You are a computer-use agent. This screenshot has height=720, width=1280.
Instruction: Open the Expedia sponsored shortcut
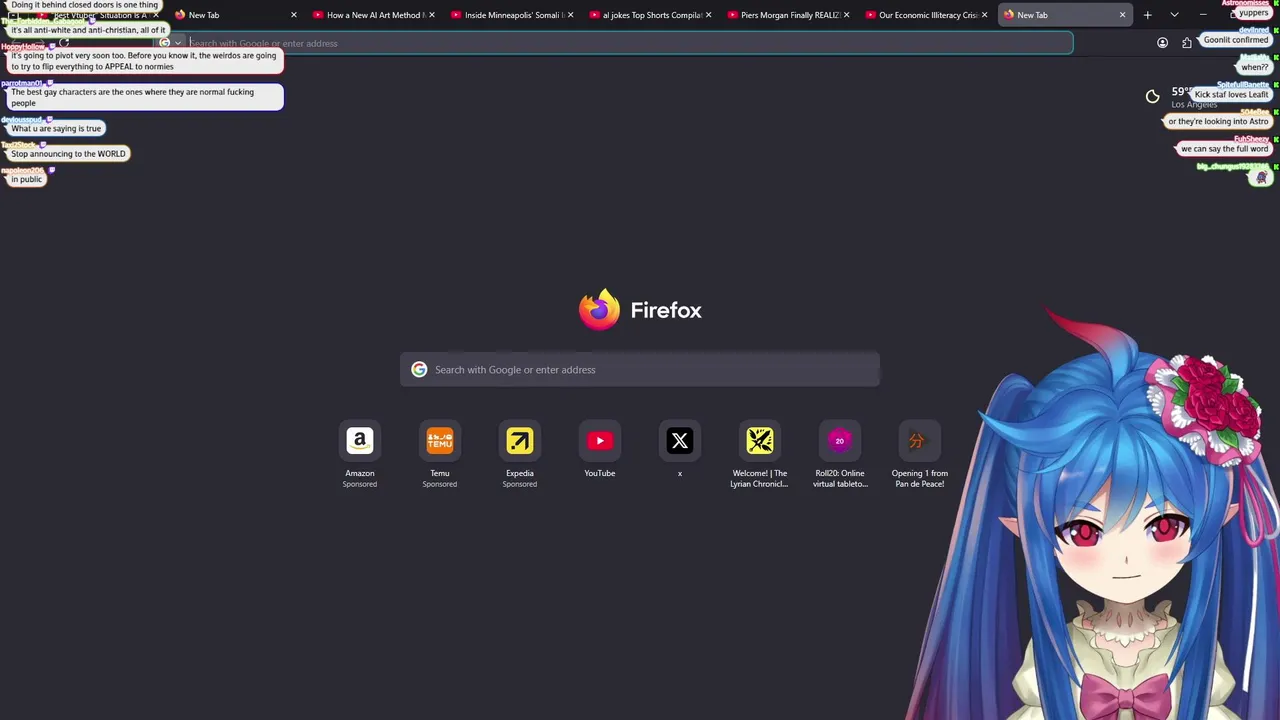coord(520,441)
